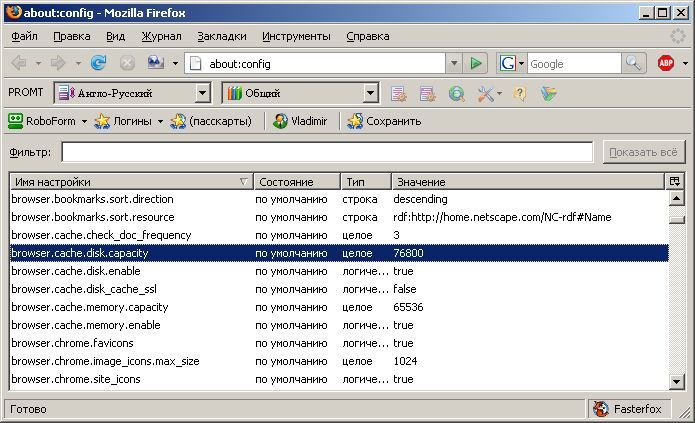This screenshot has height=423, width=695.
Task: Open the Back history dropdown arrow
Action: 38,64
